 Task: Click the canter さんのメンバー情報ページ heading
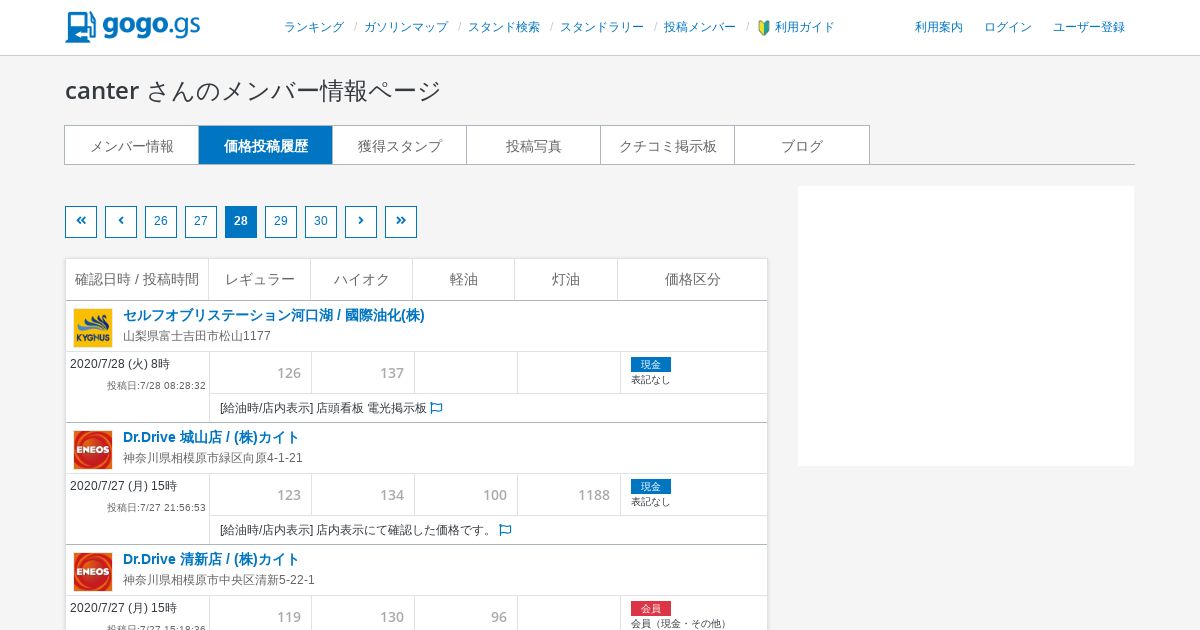[x=253, y=90]
